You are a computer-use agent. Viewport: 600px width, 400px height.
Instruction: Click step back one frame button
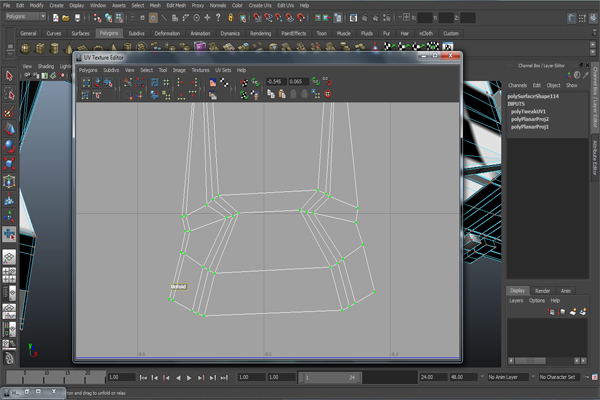(155, 378)
